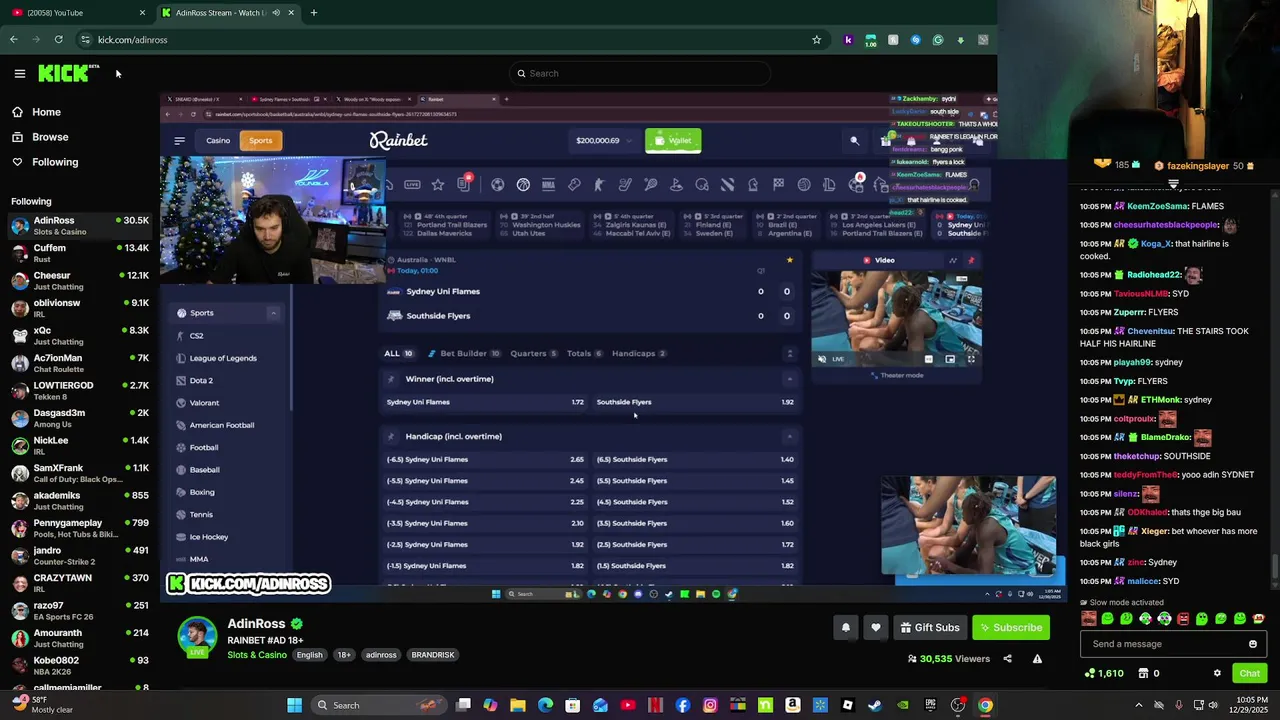Image resolution: width=1280 pixels, height=720 pixels.
Task: Select Pennygameplay in the following list
Action: click(80, 528)
